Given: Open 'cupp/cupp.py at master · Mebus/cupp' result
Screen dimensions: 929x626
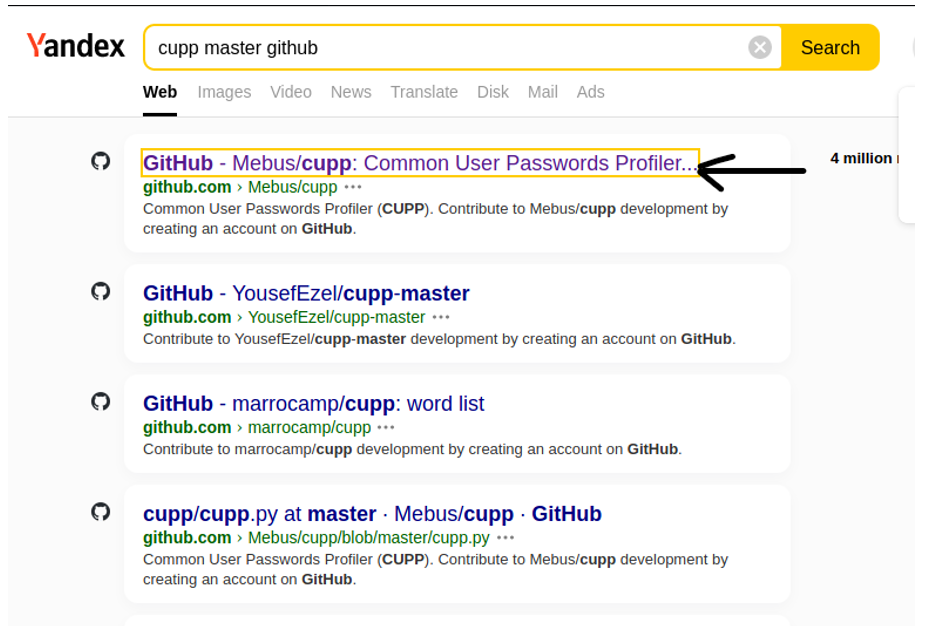Looking at the screenshot, I should 372,513.
